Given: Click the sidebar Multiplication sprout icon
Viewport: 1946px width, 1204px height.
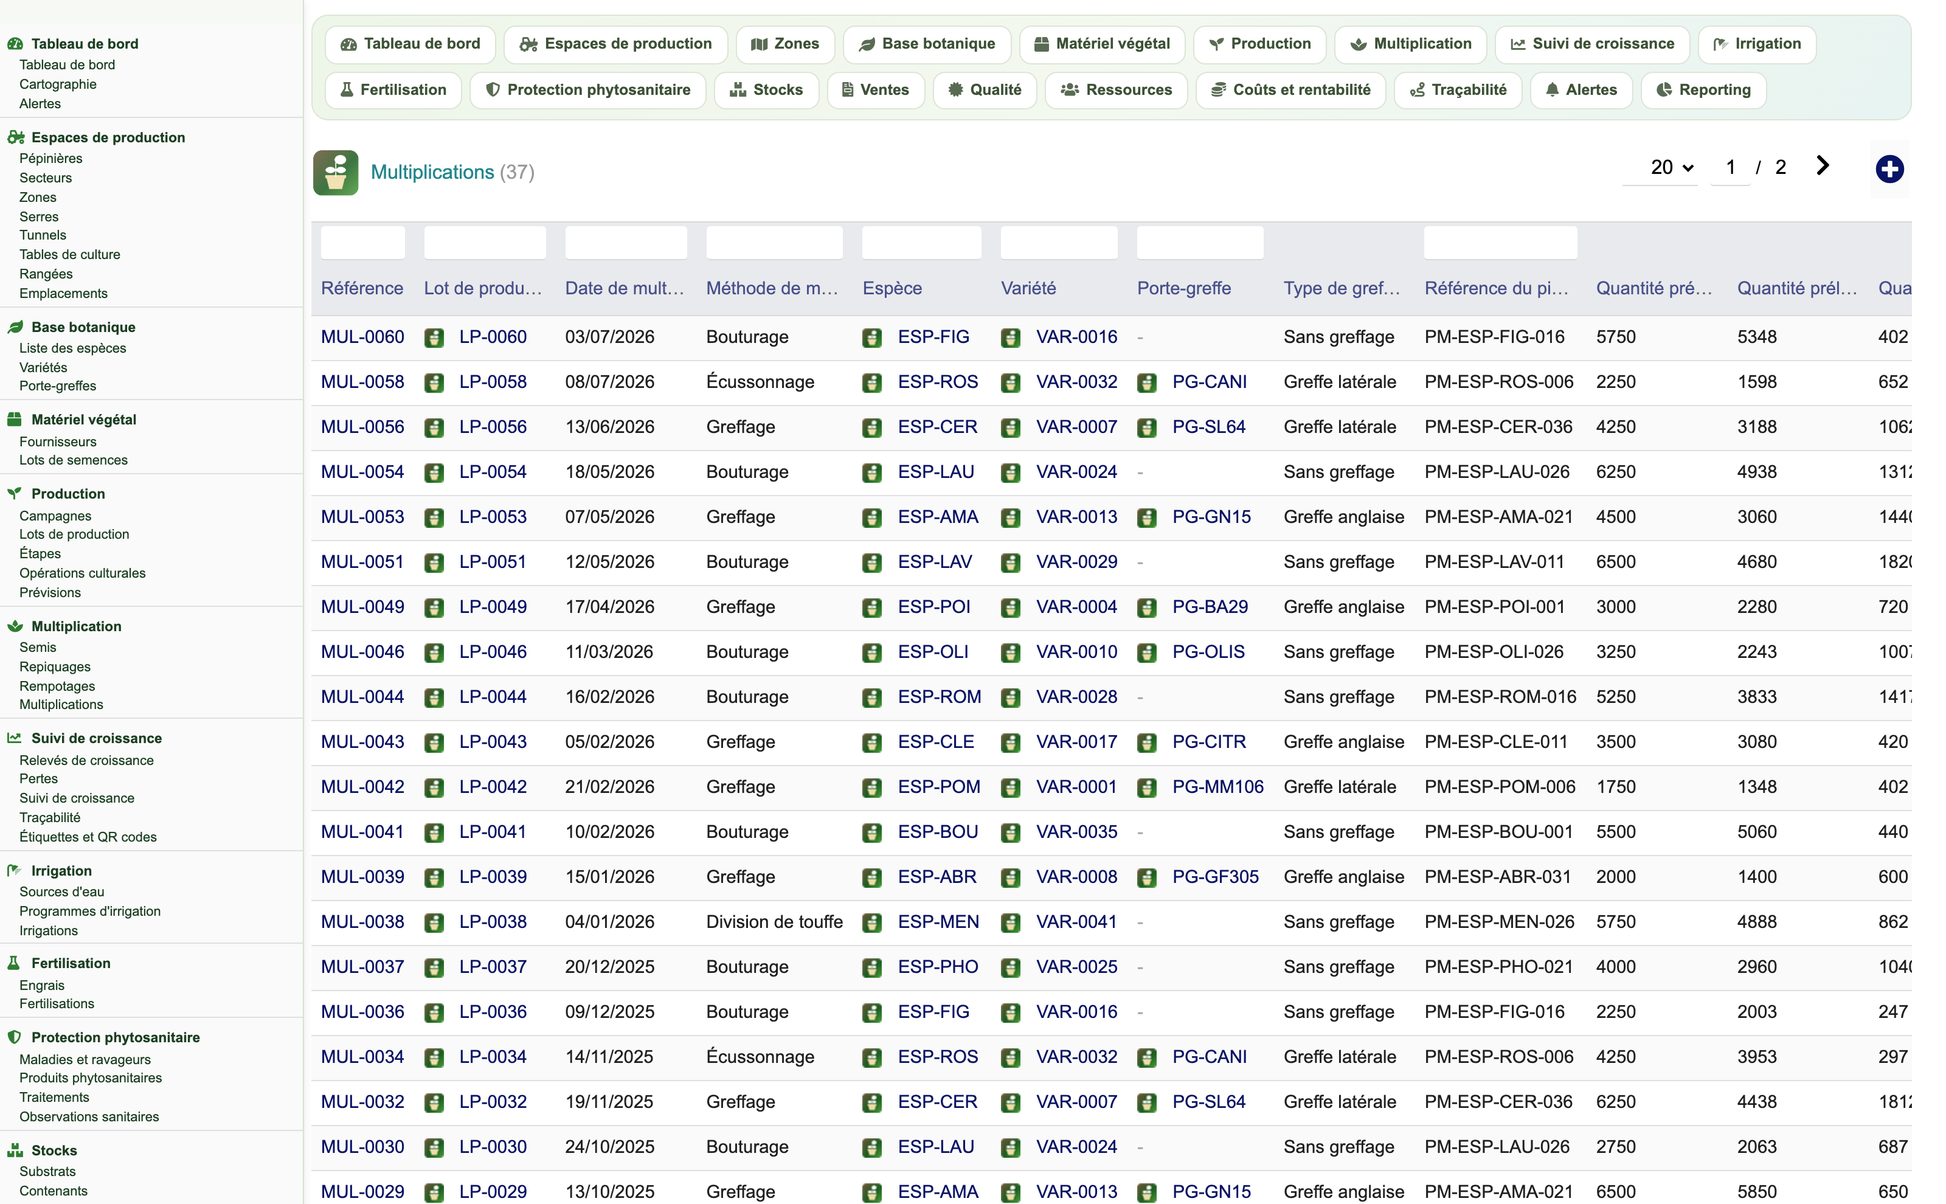Looking at the screenshot, I should 15,626.
